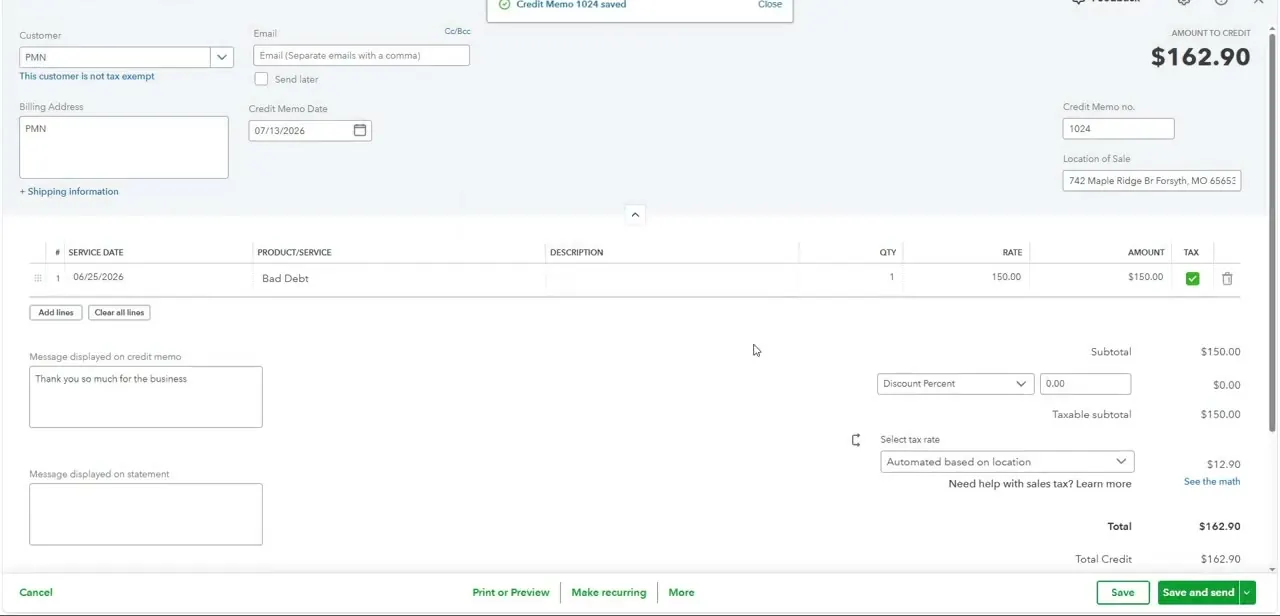Click the Bad Debt product/service cell
This screenshot has height=616, width=1280.
(400, 279)
